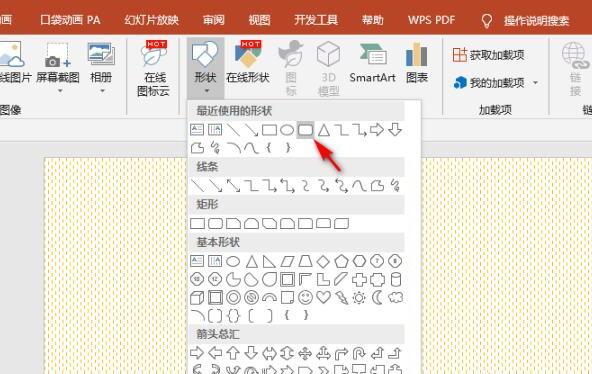Select the no-symbol shape in 基本形状
This screenshot has width=592, height=374.
click(x=251, y=298)
